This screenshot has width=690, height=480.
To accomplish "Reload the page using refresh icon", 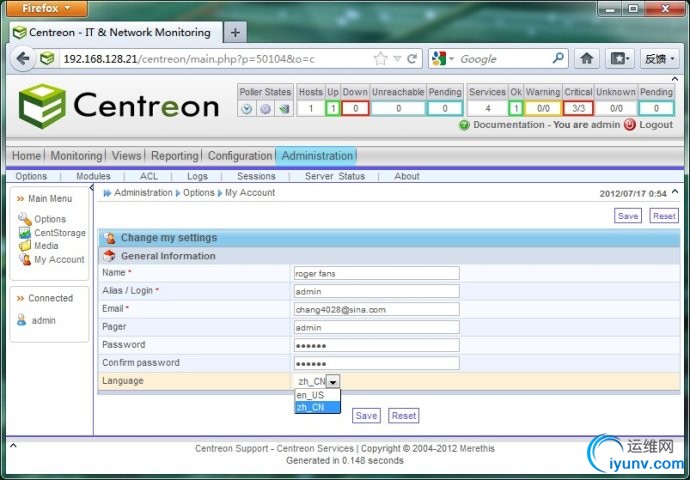I will click(x=412, y=59).
